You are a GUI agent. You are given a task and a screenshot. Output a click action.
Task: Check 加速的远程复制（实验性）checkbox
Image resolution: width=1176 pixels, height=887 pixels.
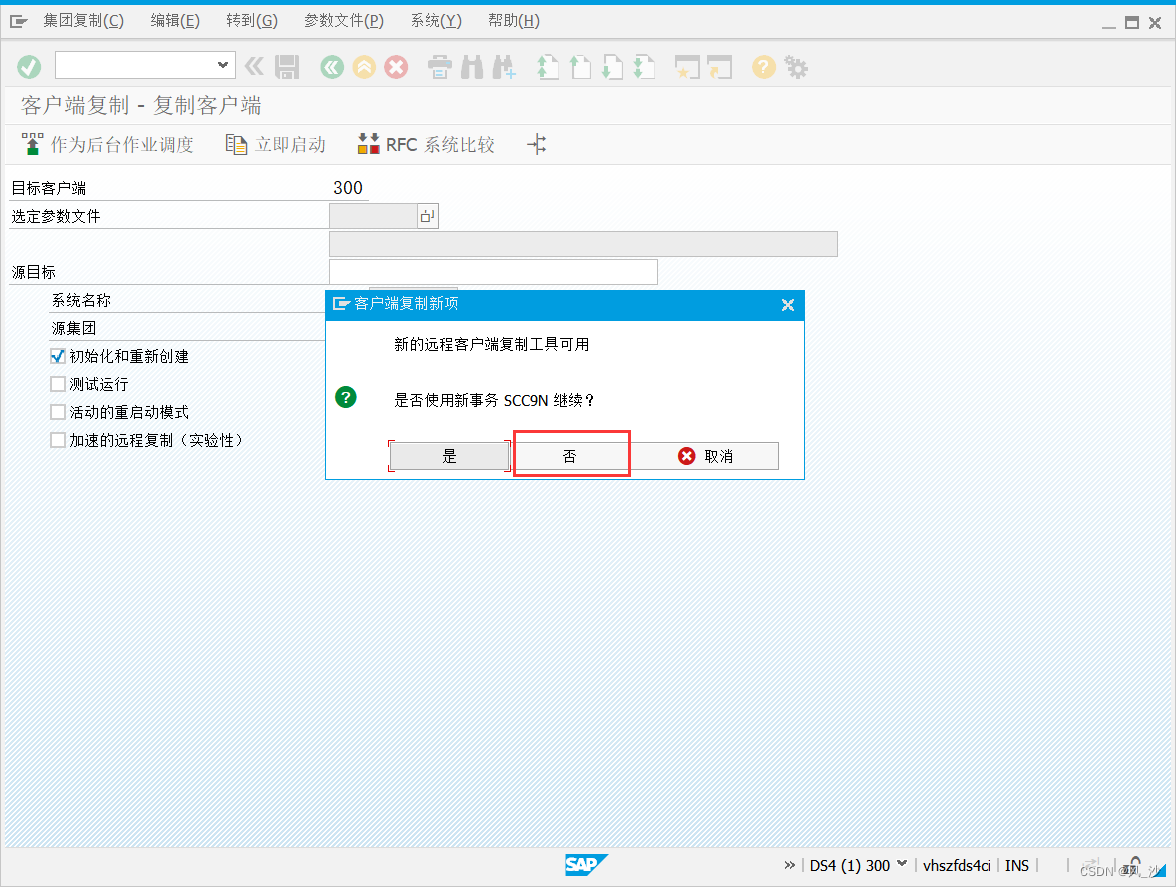click(x=58, y=439)
